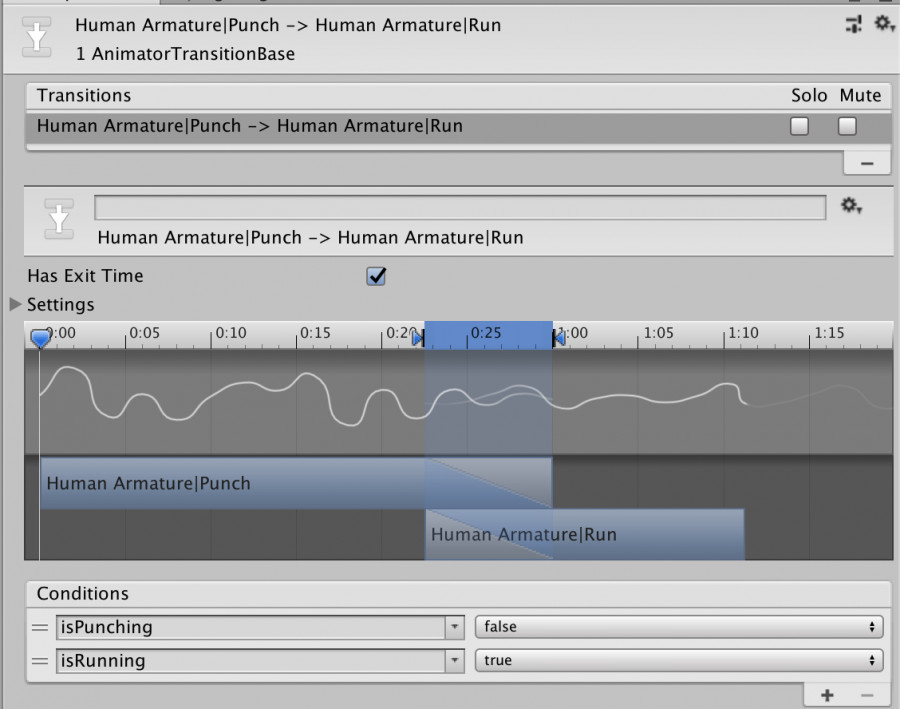Viewport: 900px width, 709px height.
Task: Click the transition end marker arrow on the timeline
Action: click(x=558, y=338)
